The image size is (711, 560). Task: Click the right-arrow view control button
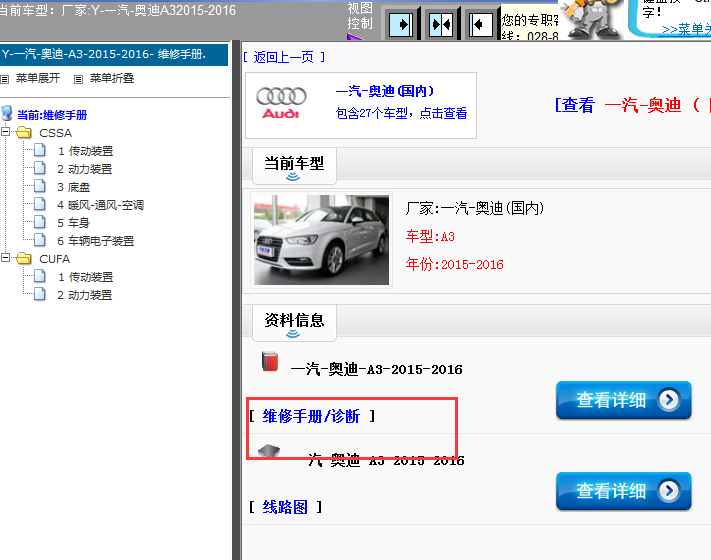401,24
